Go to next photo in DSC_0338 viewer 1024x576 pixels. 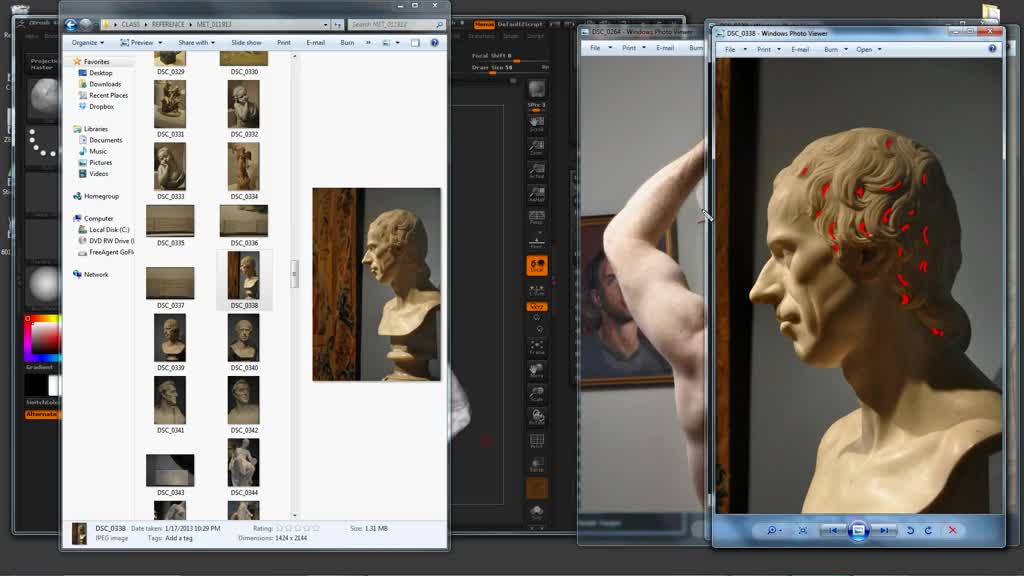(x=883, y=530)
